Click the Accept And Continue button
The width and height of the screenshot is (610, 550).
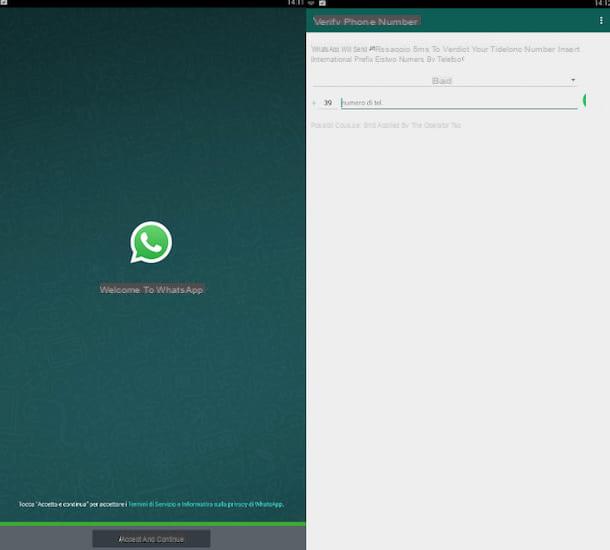point(151,539)
